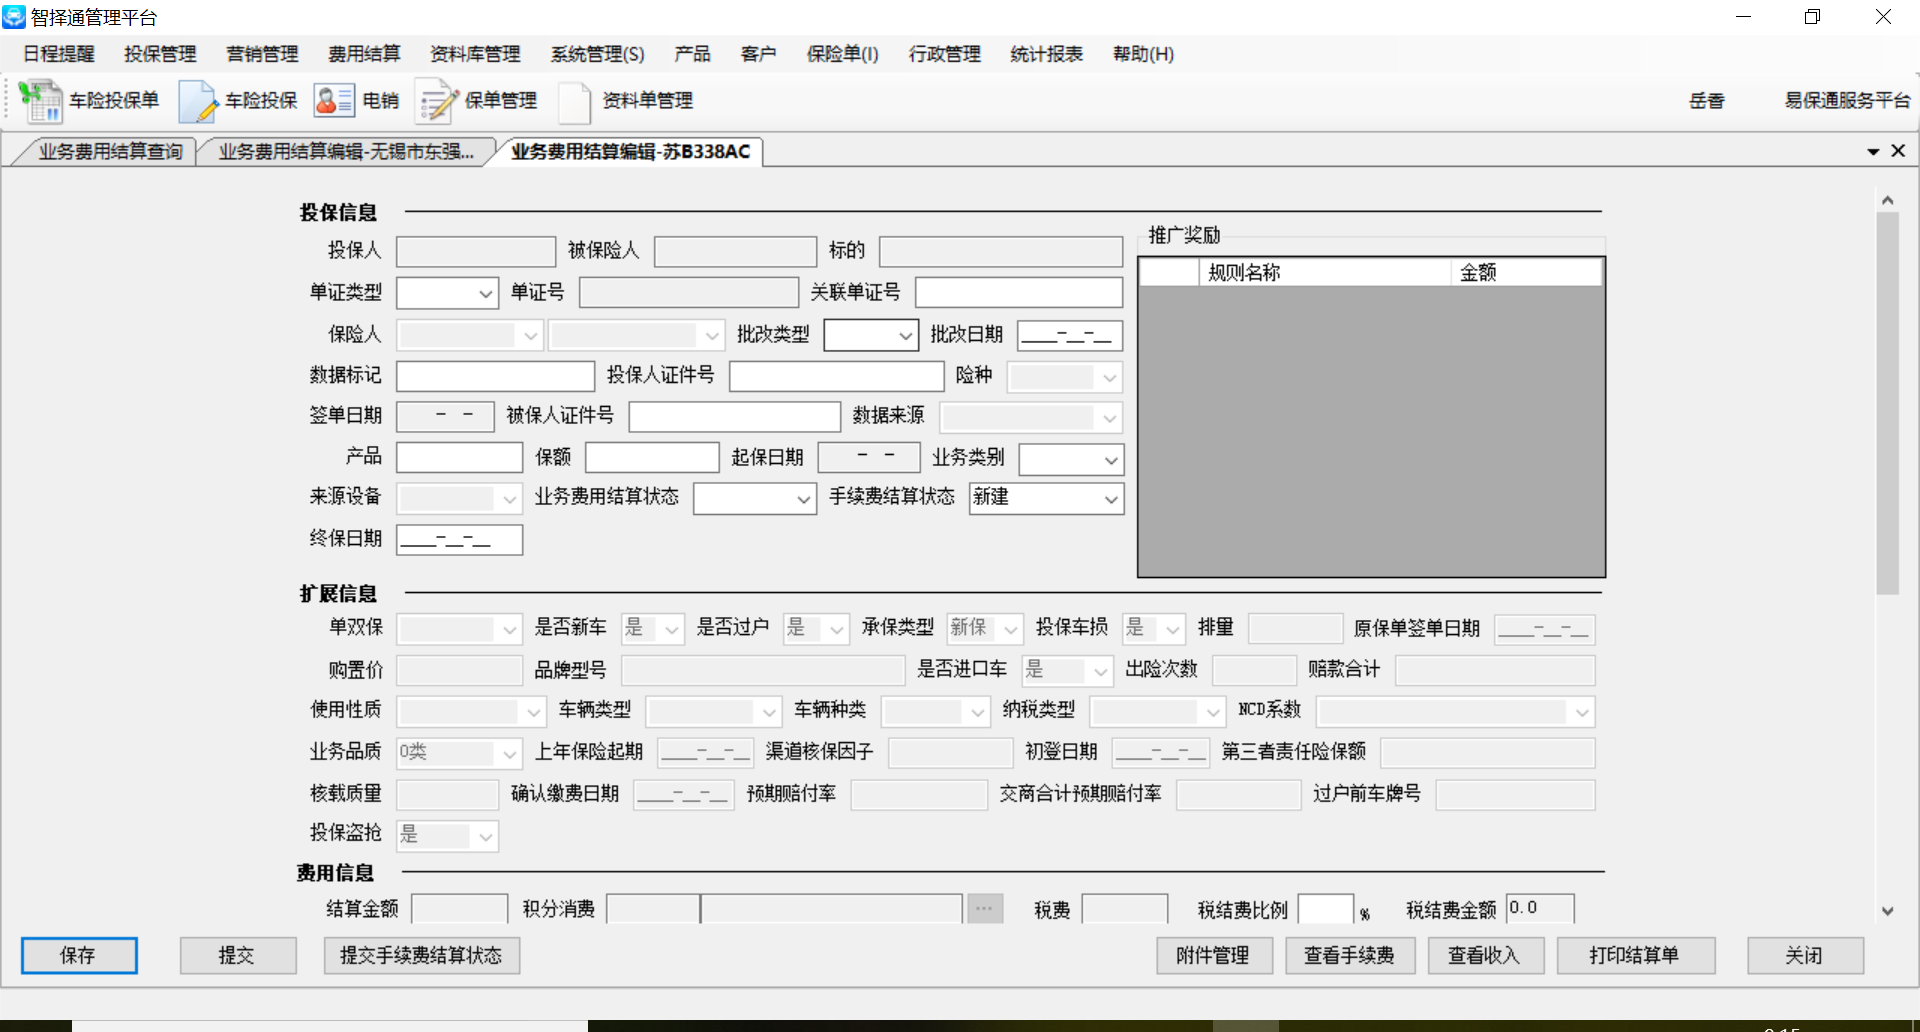The image size is (1920, 1032).
Task: Expand the 单证类型 dropdown
Action: click(x=485, y=294)
